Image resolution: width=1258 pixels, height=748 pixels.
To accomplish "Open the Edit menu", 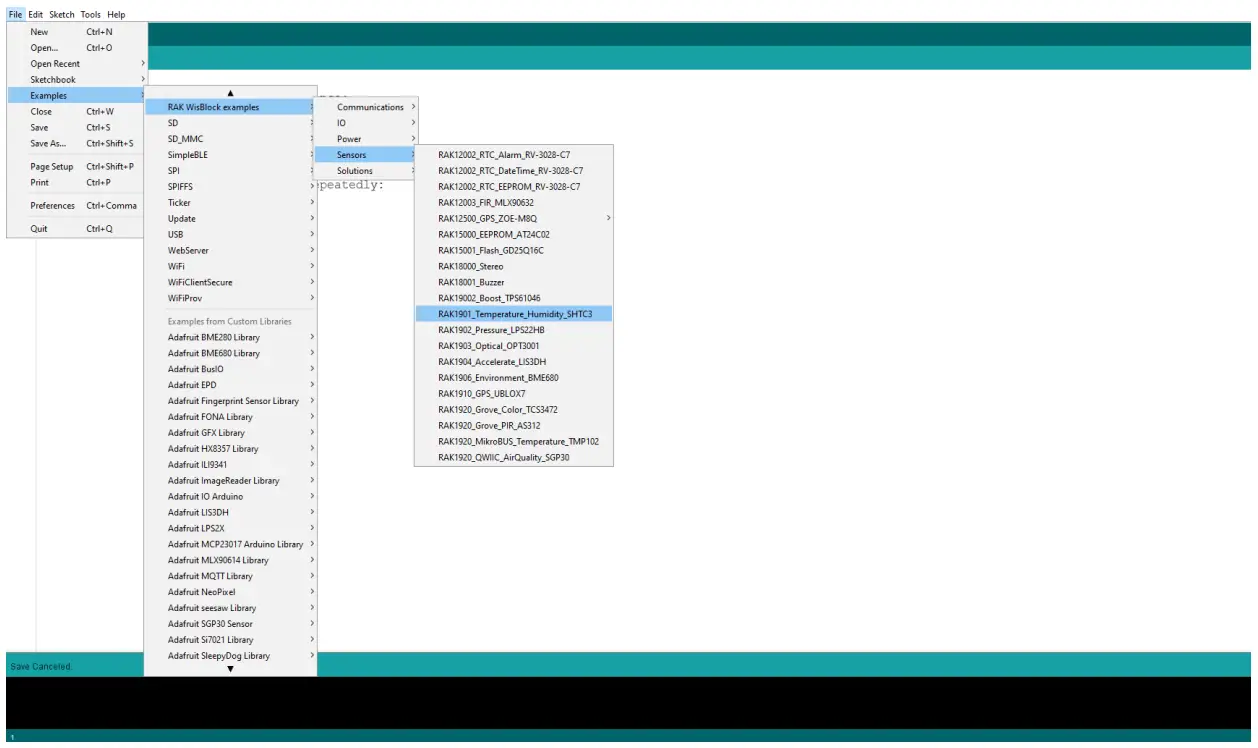I will 36,15.
